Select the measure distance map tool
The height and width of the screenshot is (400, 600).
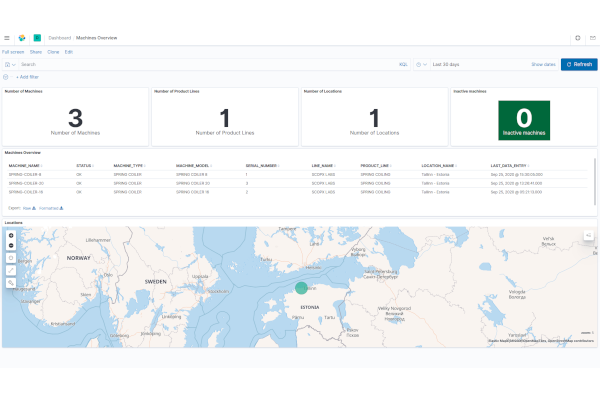tap(11, 270)
